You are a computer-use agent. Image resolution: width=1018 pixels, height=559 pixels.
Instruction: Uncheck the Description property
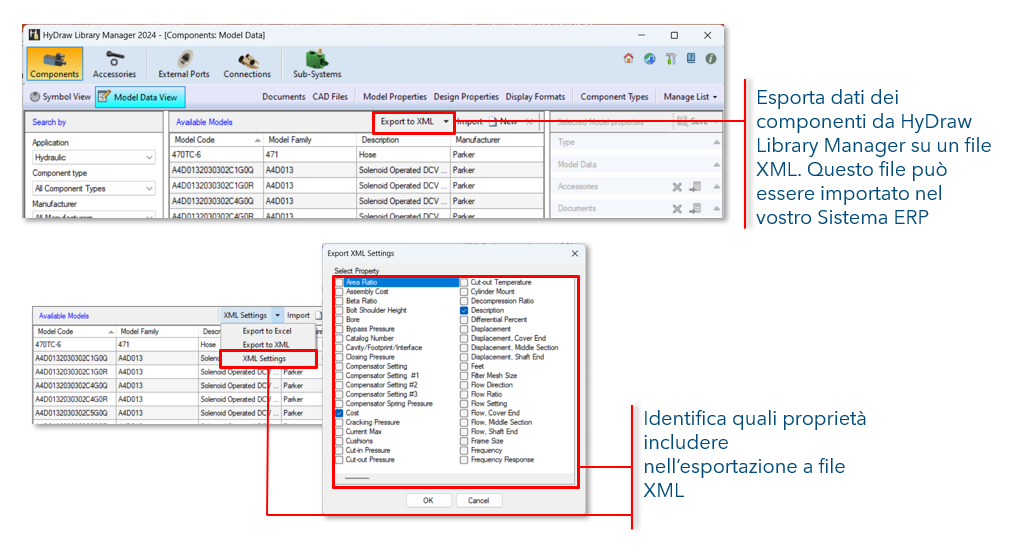pyautogui.click(x=464, y=311)
